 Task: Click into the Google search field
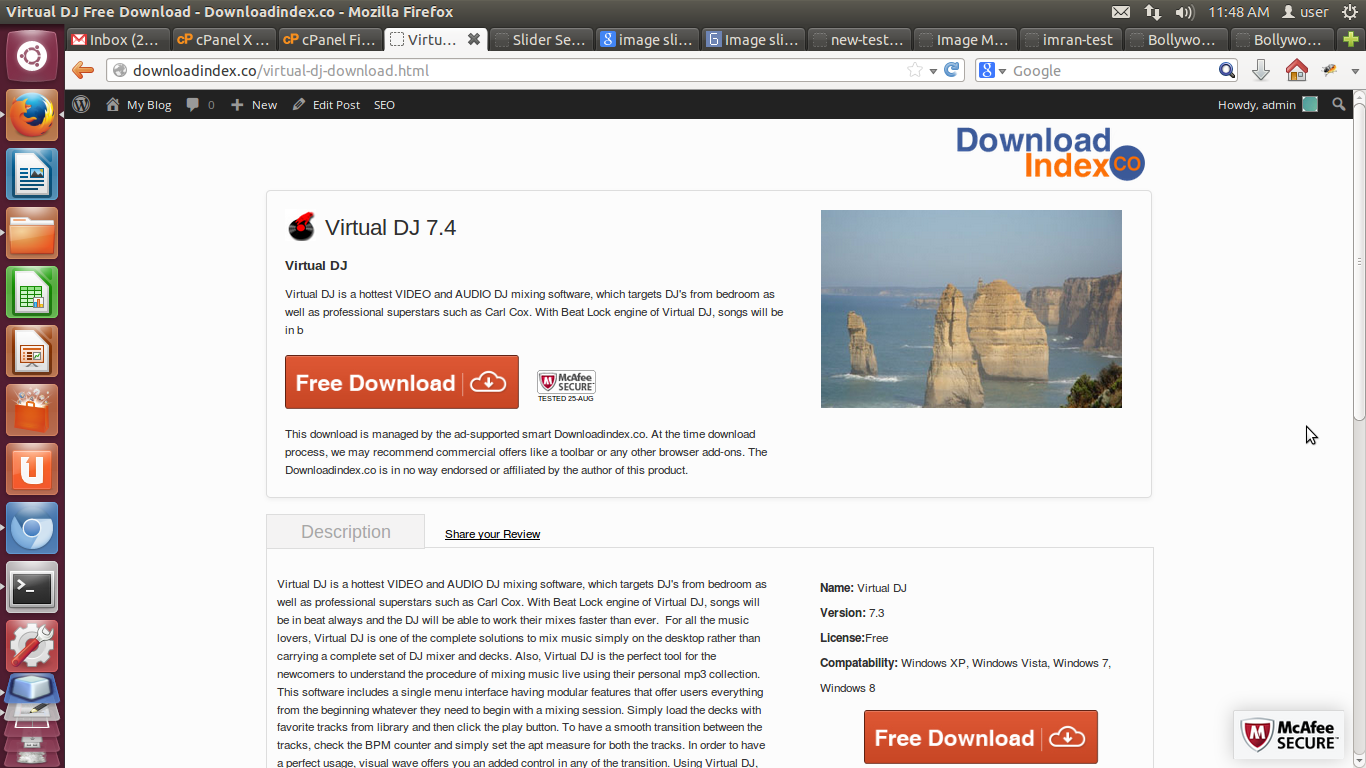pos(1112,70)
